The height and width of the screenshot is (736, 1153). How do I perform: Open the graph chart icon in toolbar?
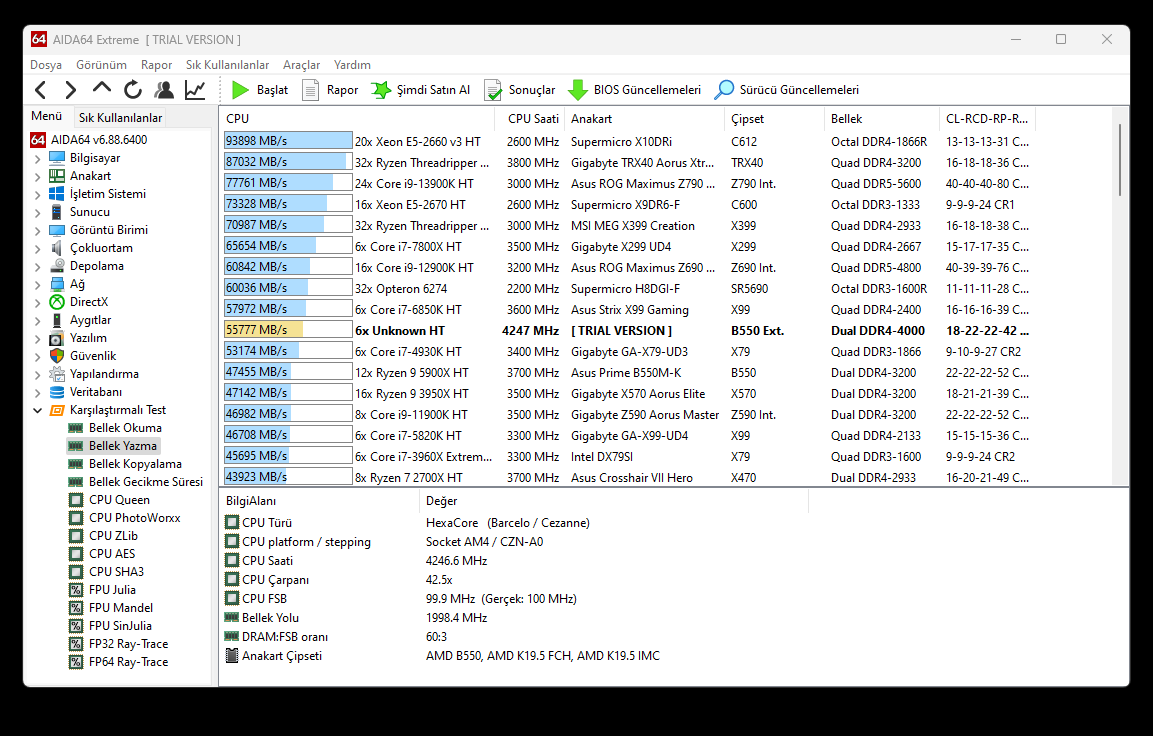point(195,90)
